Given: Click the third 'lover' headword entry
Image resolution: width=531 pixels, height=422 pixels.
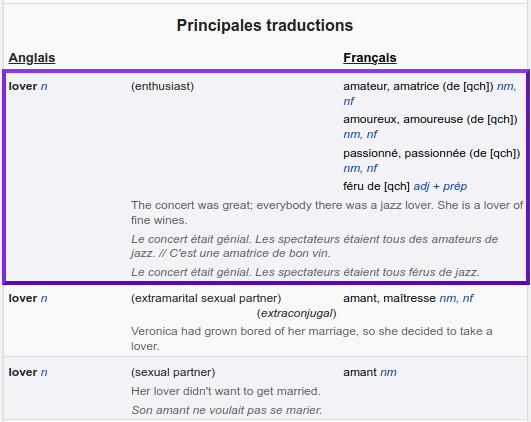Looking at the screenshot, I should [x=23, y=372].
